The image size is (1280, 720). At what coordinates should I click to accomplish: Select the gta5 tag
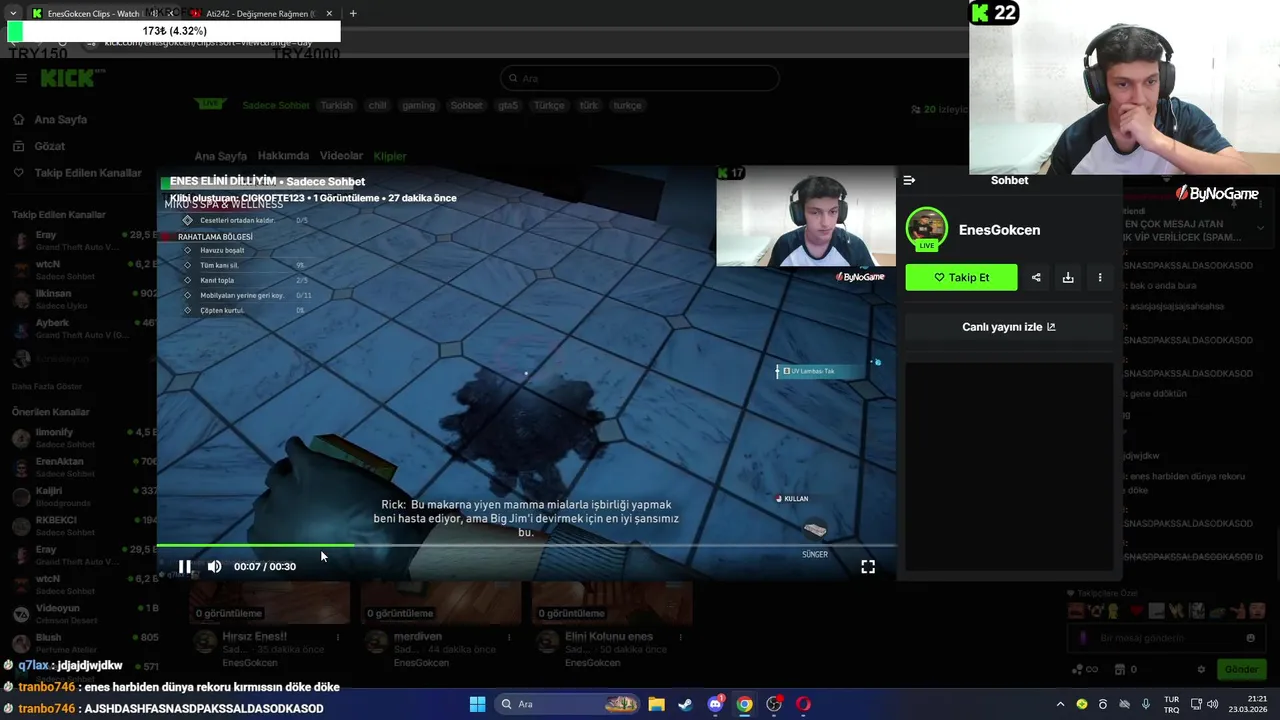507,105
